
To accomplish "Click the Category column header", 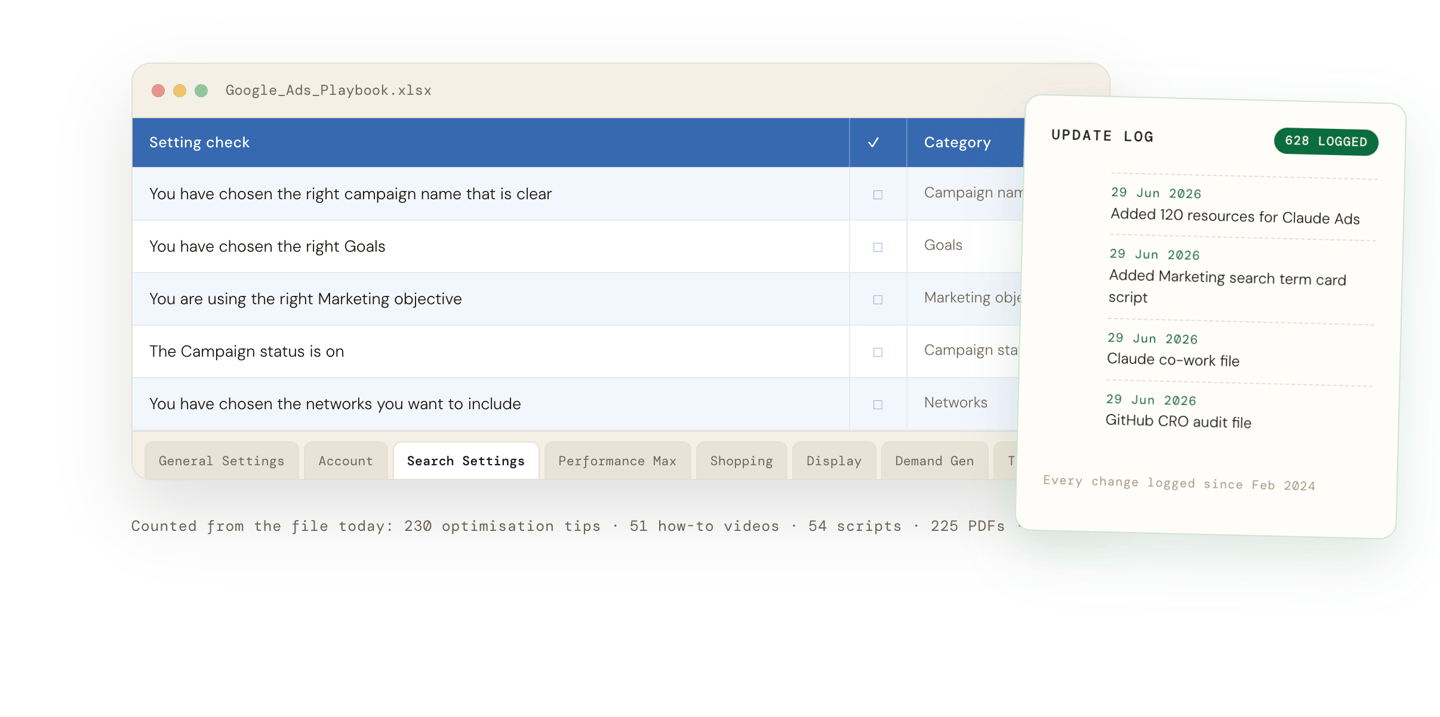I will (957, 143).
